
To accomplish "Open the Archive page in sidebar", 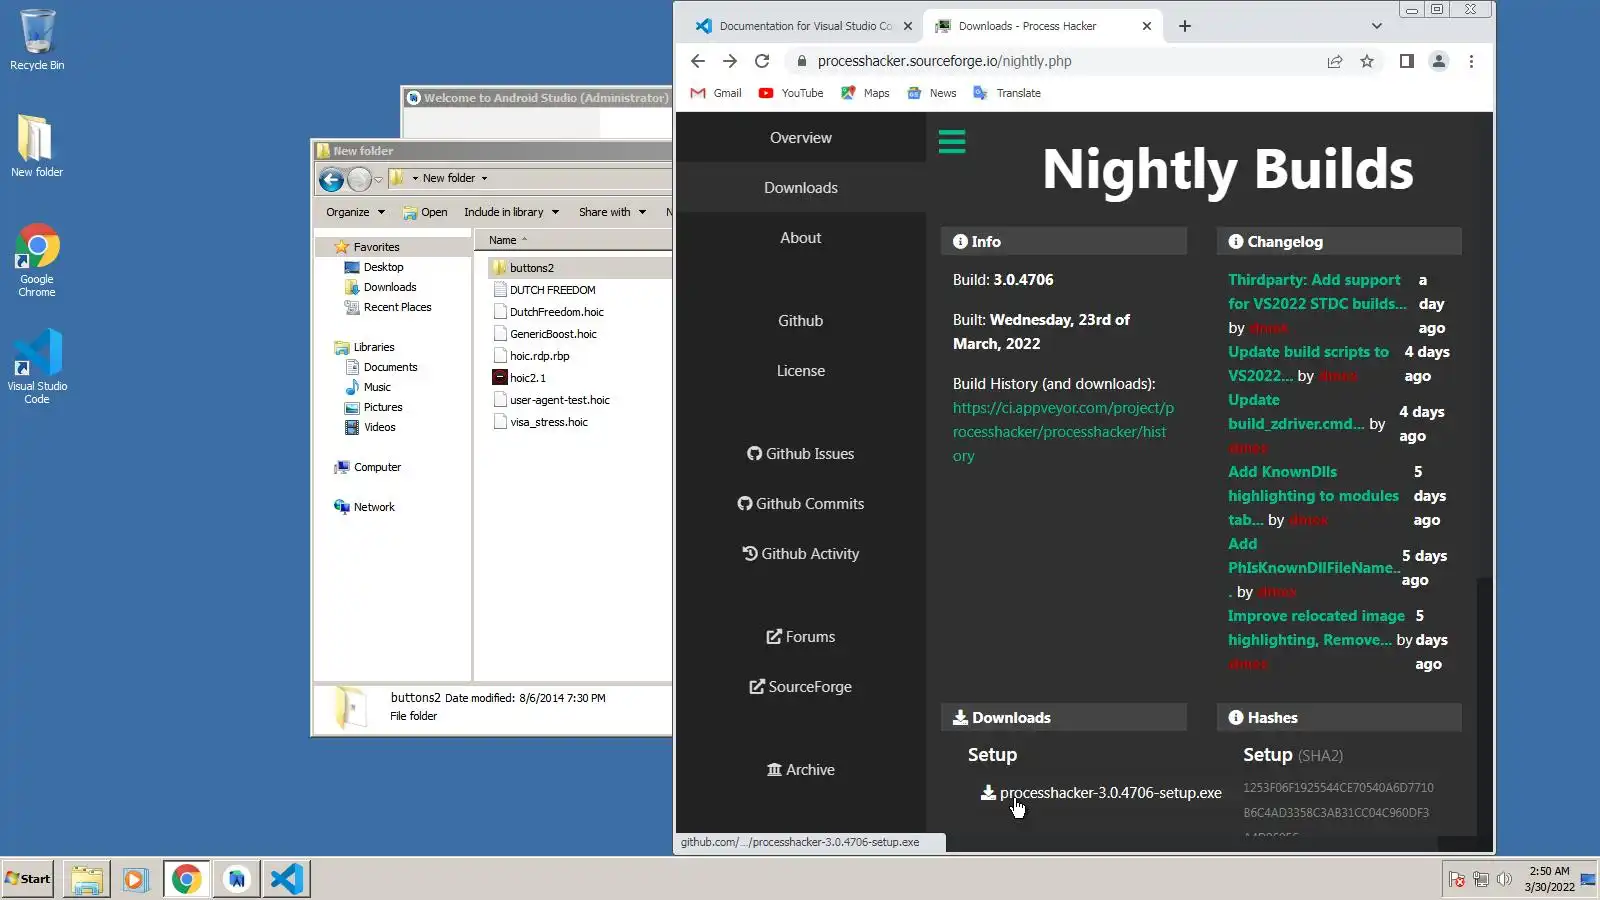I will click(800, 770).
